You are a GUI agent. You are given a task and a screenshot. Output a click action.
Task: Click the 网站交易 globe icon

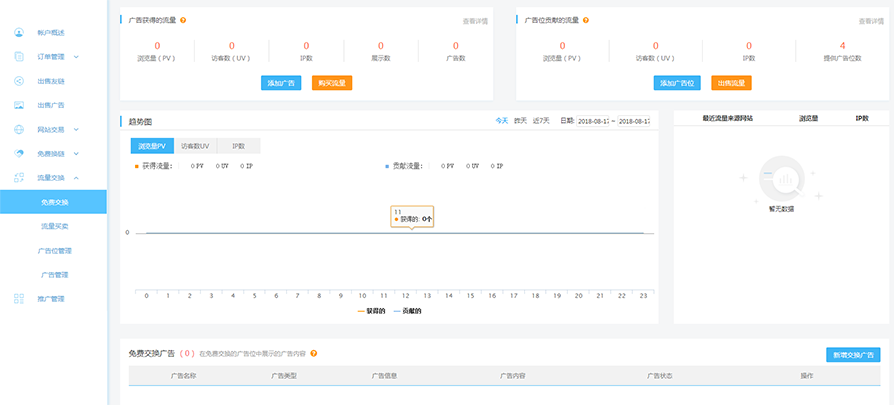point(18,129)
